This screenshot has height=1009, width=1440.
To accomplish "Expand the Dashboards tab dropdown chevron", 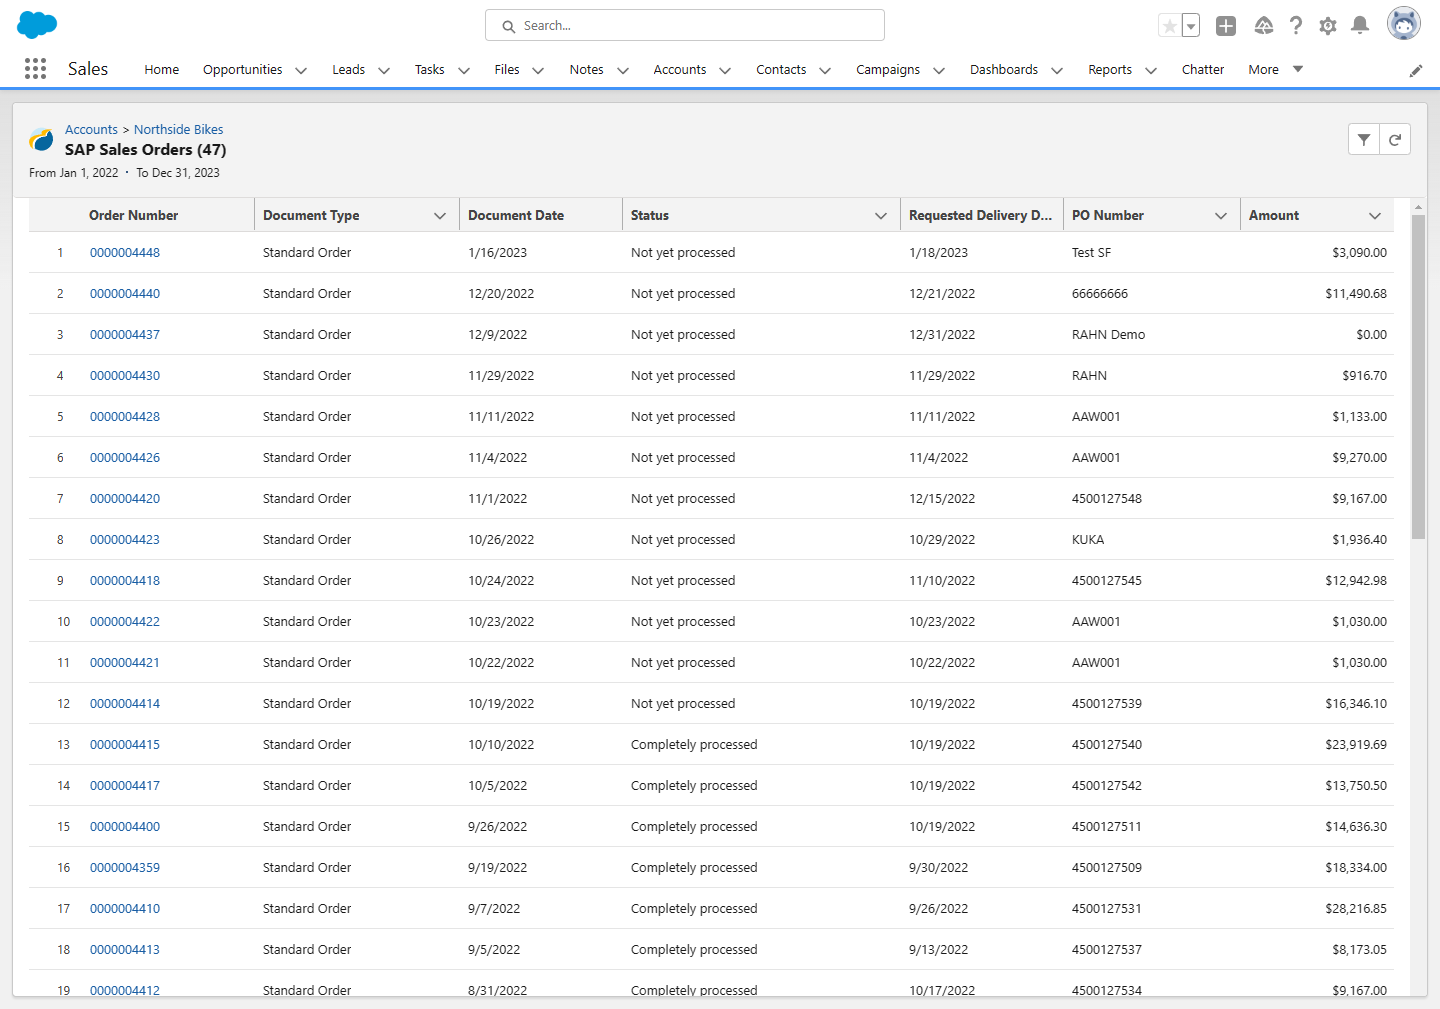I will (1057, 70).
